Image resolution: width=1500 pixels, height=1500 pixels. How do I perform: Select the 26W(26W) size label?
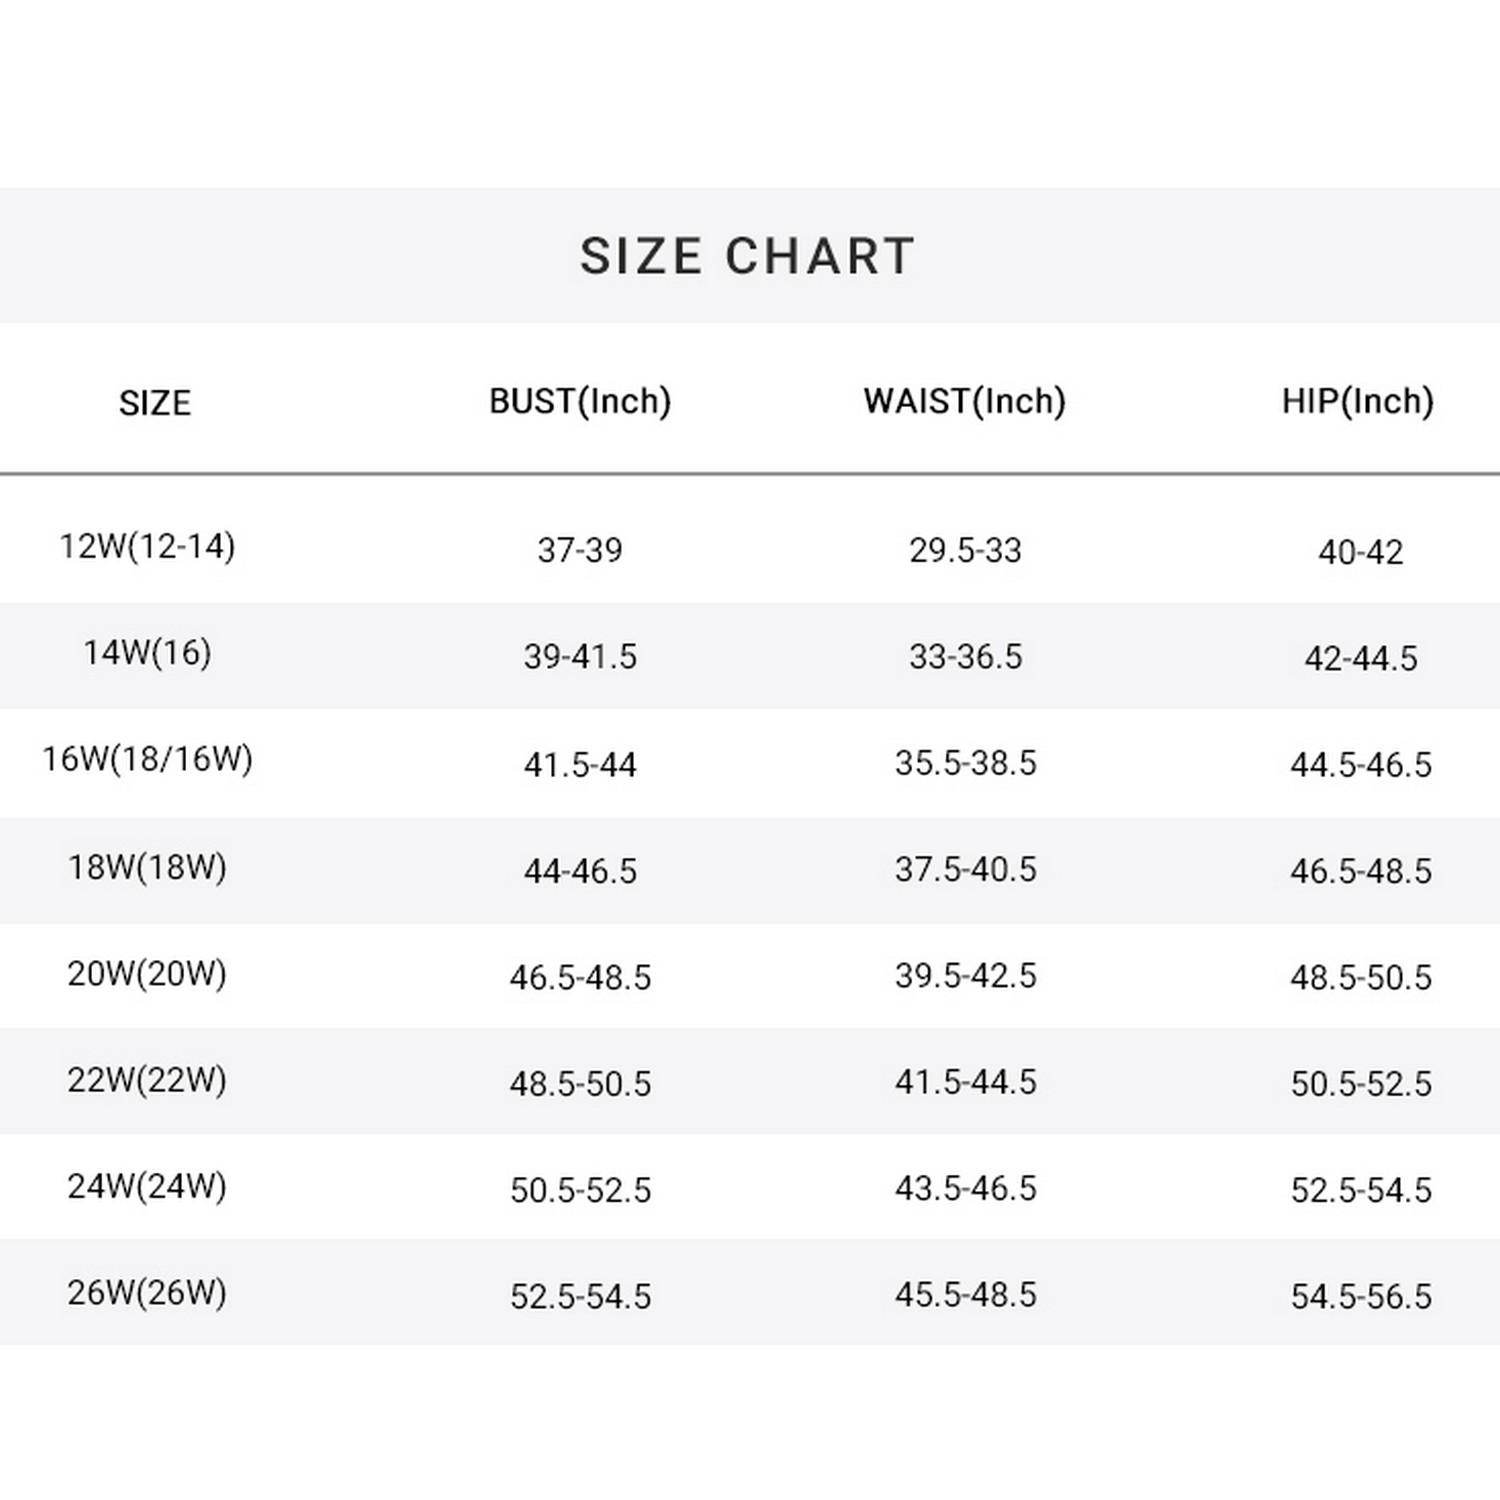pyautogui.click(x=147, y=1292)
